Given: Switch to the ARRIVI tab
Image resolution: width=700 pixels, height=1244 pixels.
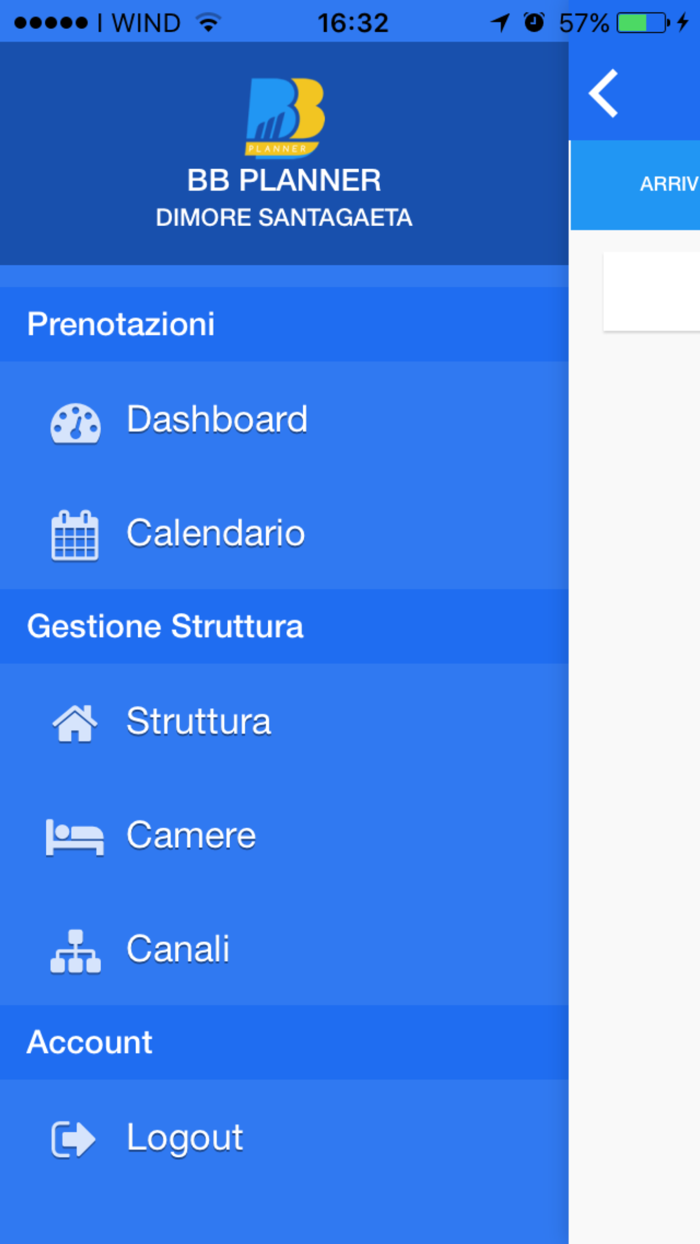Looking at the screenshot, I should pos(672,183).
